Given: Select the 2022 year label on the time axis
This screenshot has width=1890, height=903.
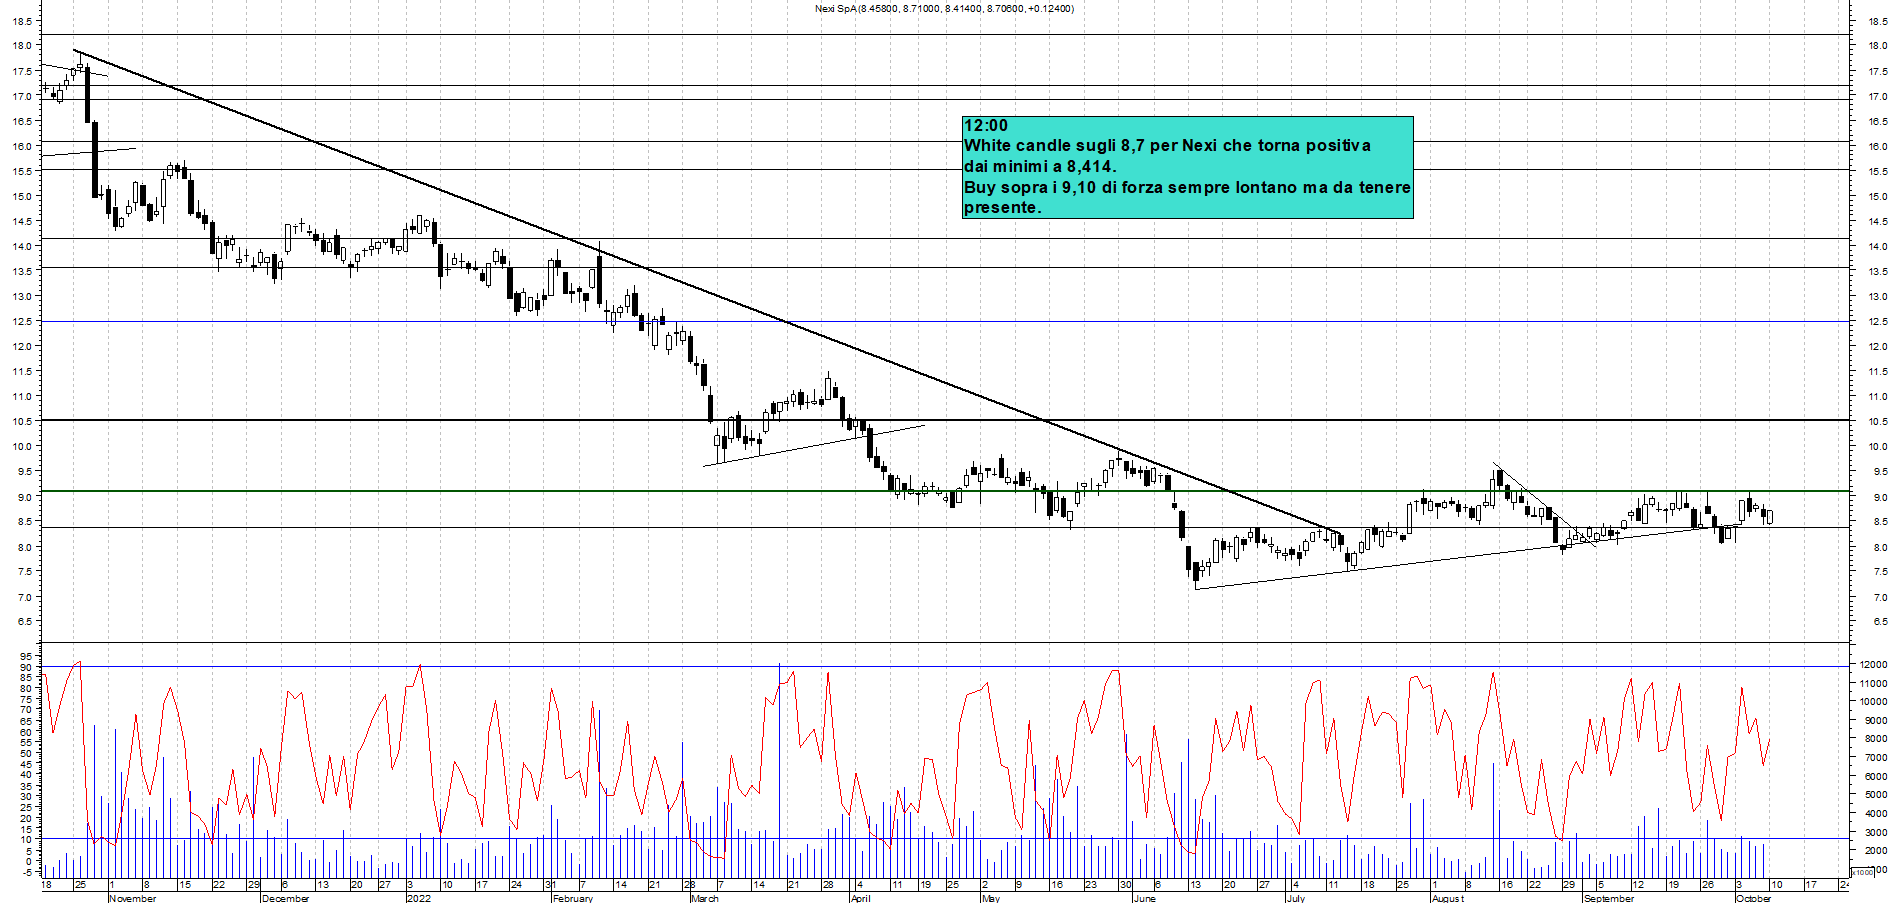Looking at the screenshot, I should click(x=419, y=898).
